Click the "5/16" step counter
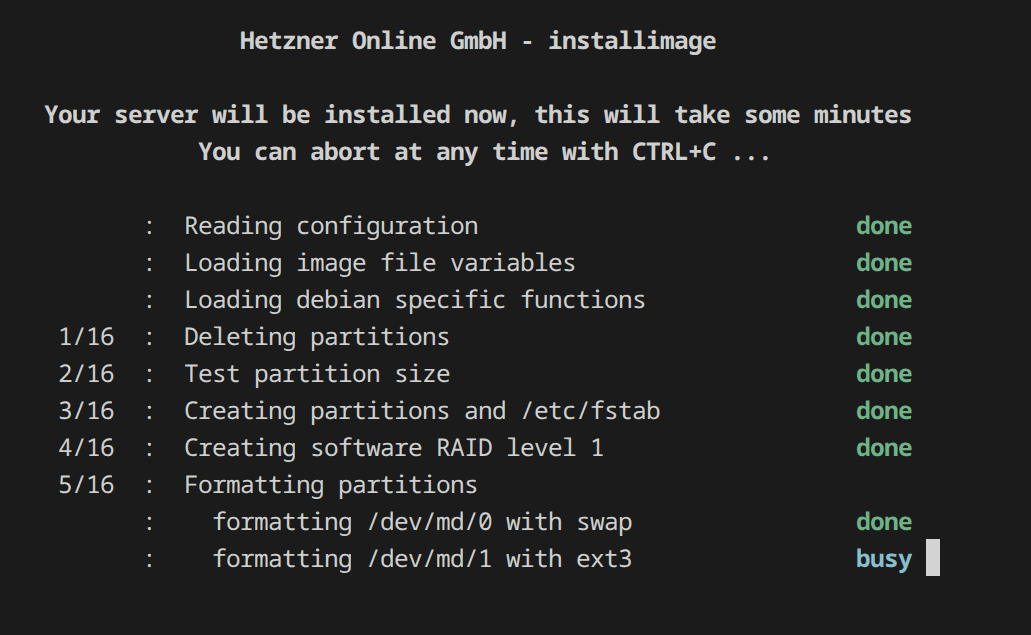 (x=86, y=485)
